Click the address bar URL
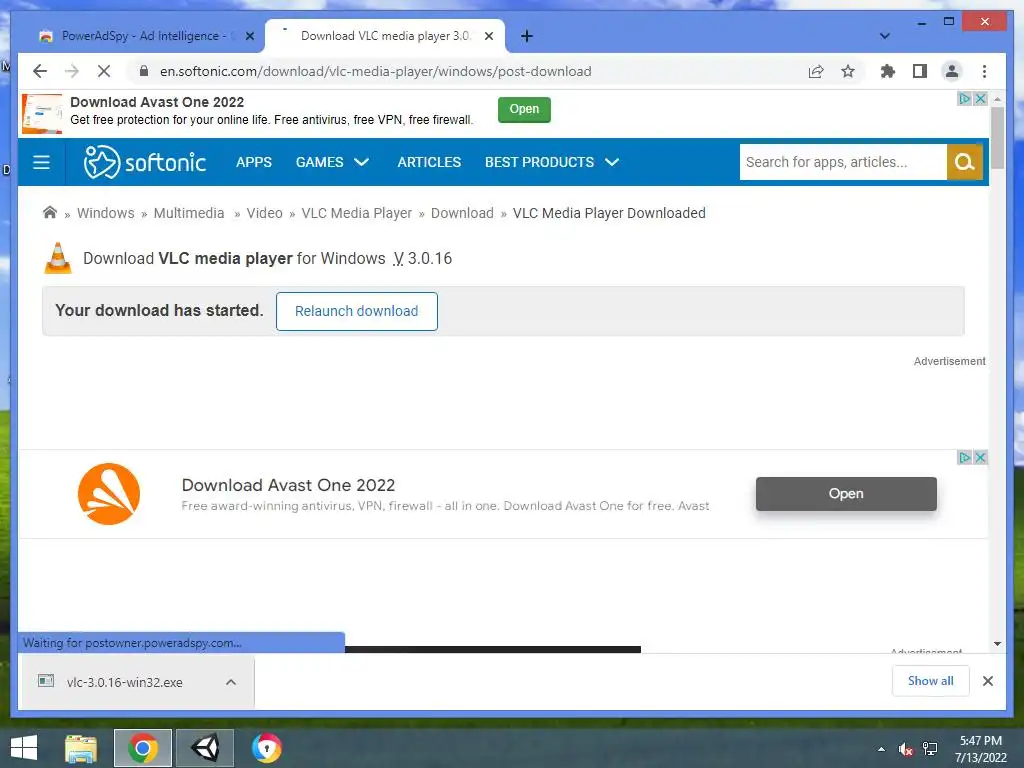1024x768 pixels. (376, 71)
